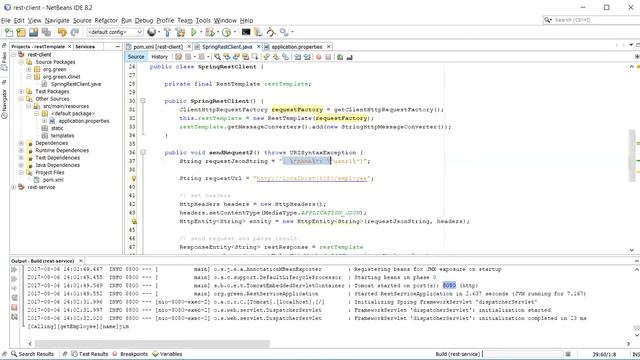
Task: Click the Output settings icon below stop
Action: [14, 316]
